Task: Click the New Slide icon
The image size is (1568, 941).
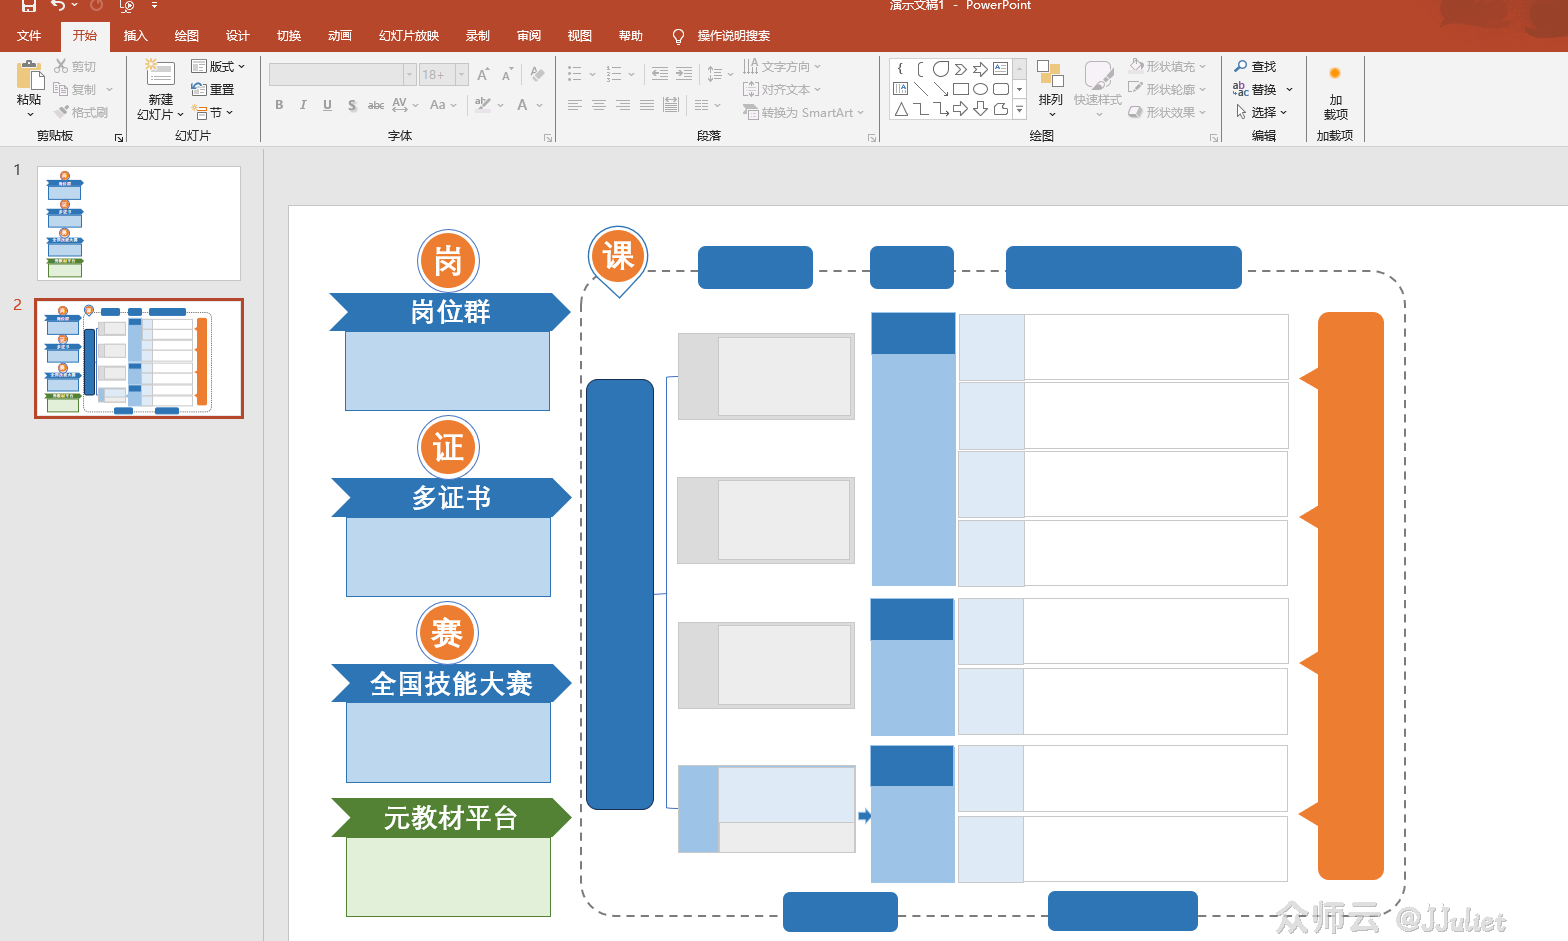Action: pos(160,74)
